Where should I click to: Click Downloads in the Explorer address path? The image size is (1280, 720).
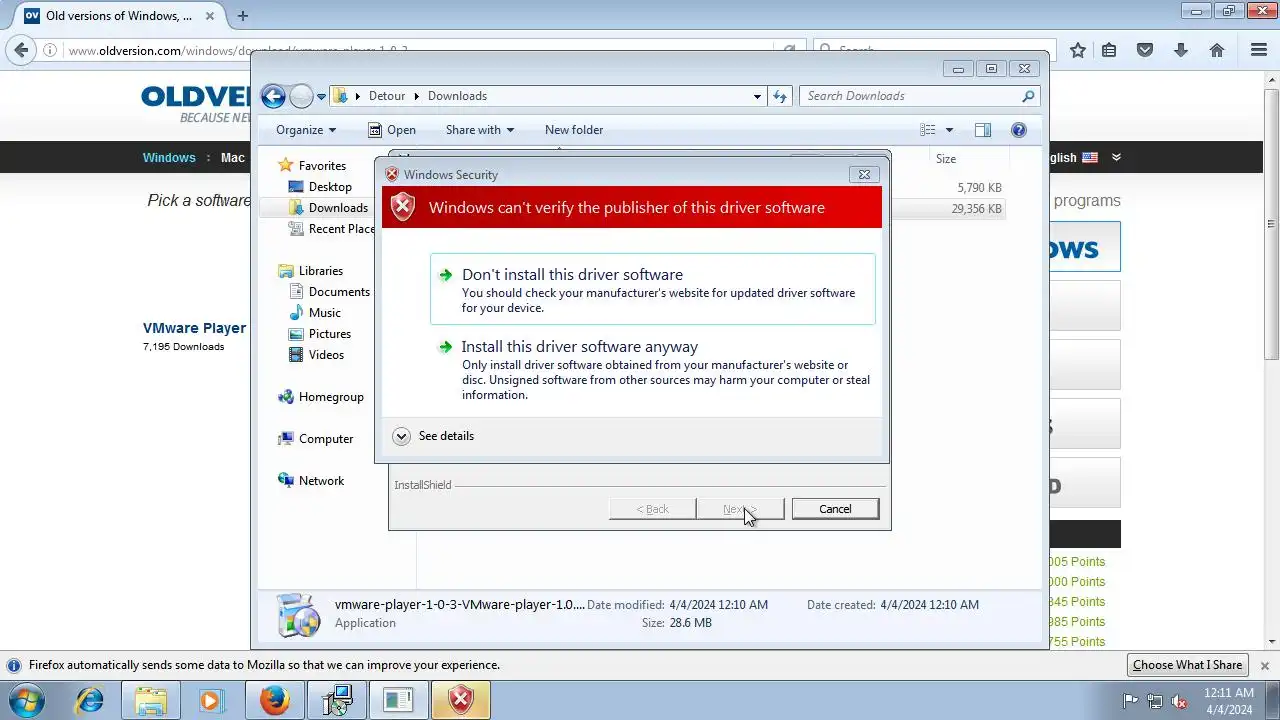[x=457, y=96]
